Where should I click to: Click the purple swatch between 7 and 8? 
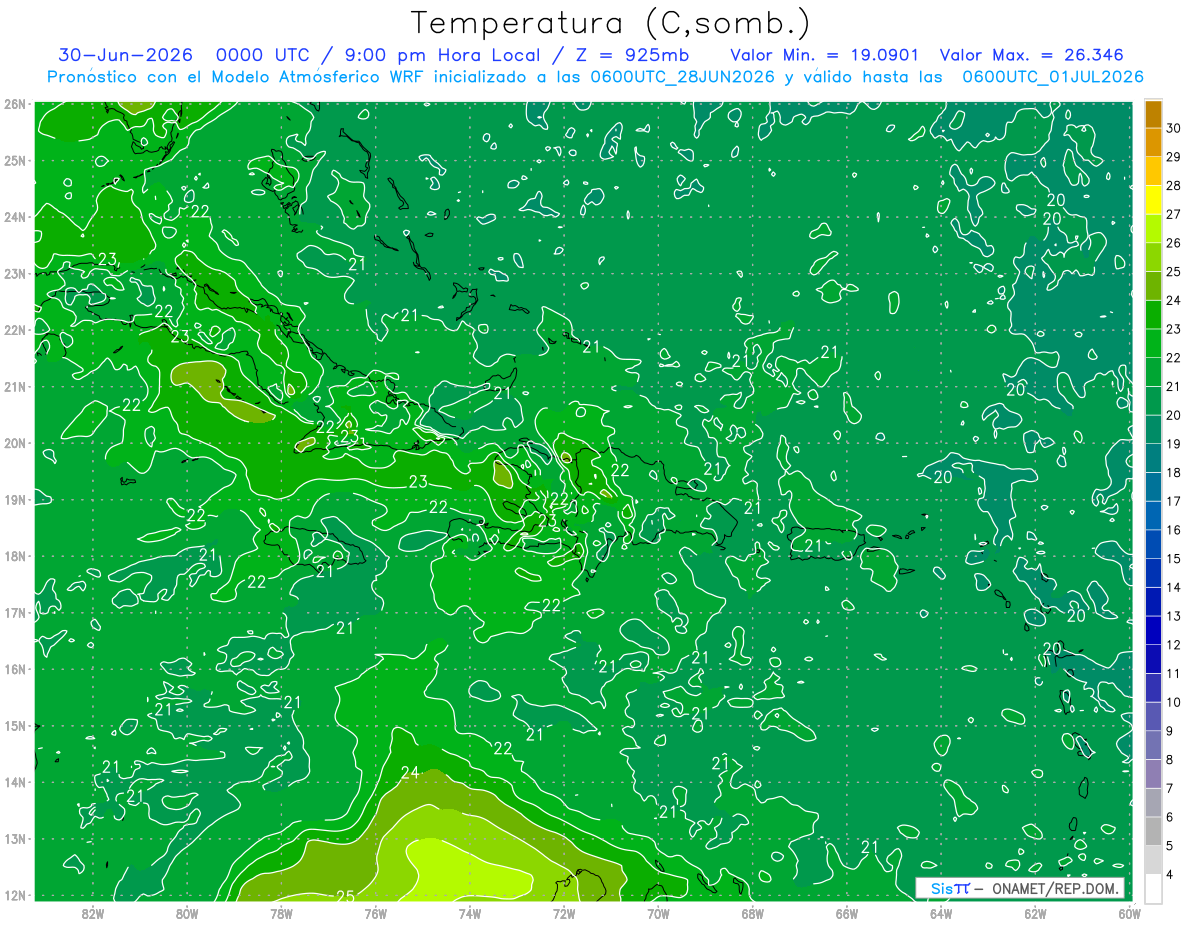(x=1153, y=773)
